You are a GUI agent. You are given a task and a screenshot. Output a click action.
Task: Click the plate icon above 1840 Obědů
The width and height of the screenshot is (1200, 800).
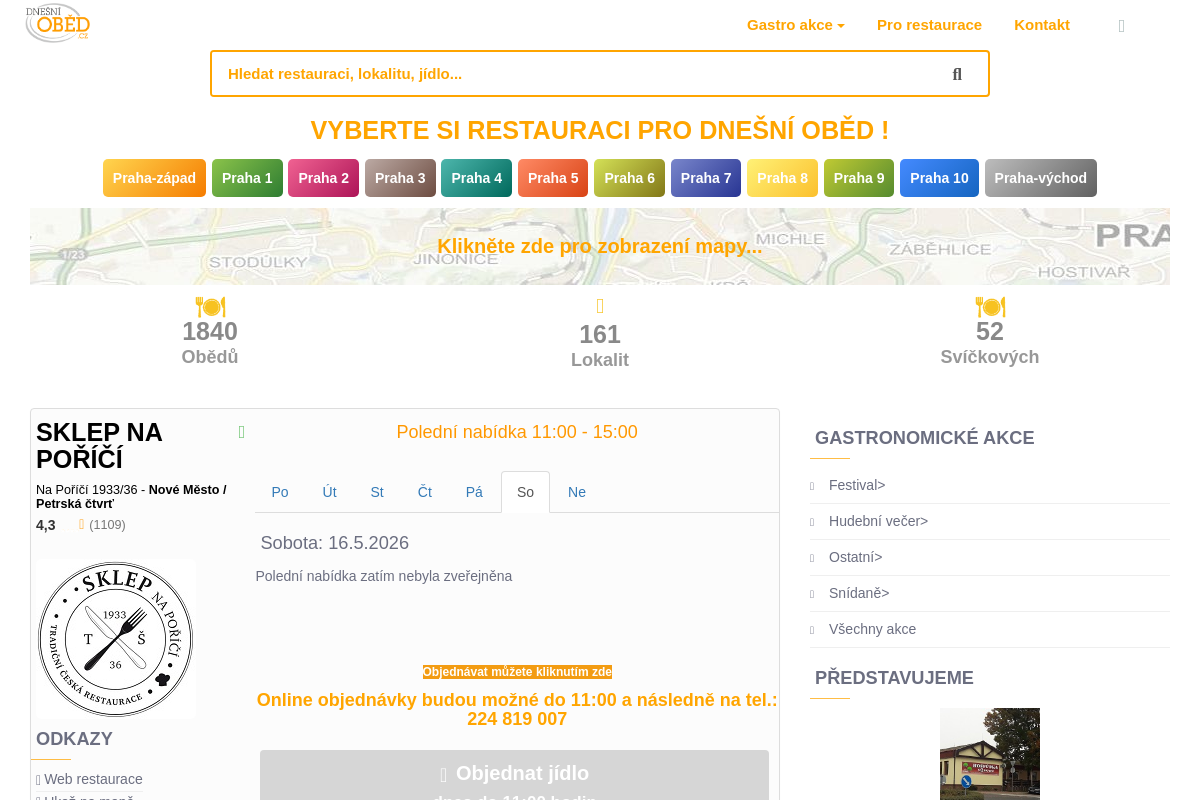(x=210, y=307)
